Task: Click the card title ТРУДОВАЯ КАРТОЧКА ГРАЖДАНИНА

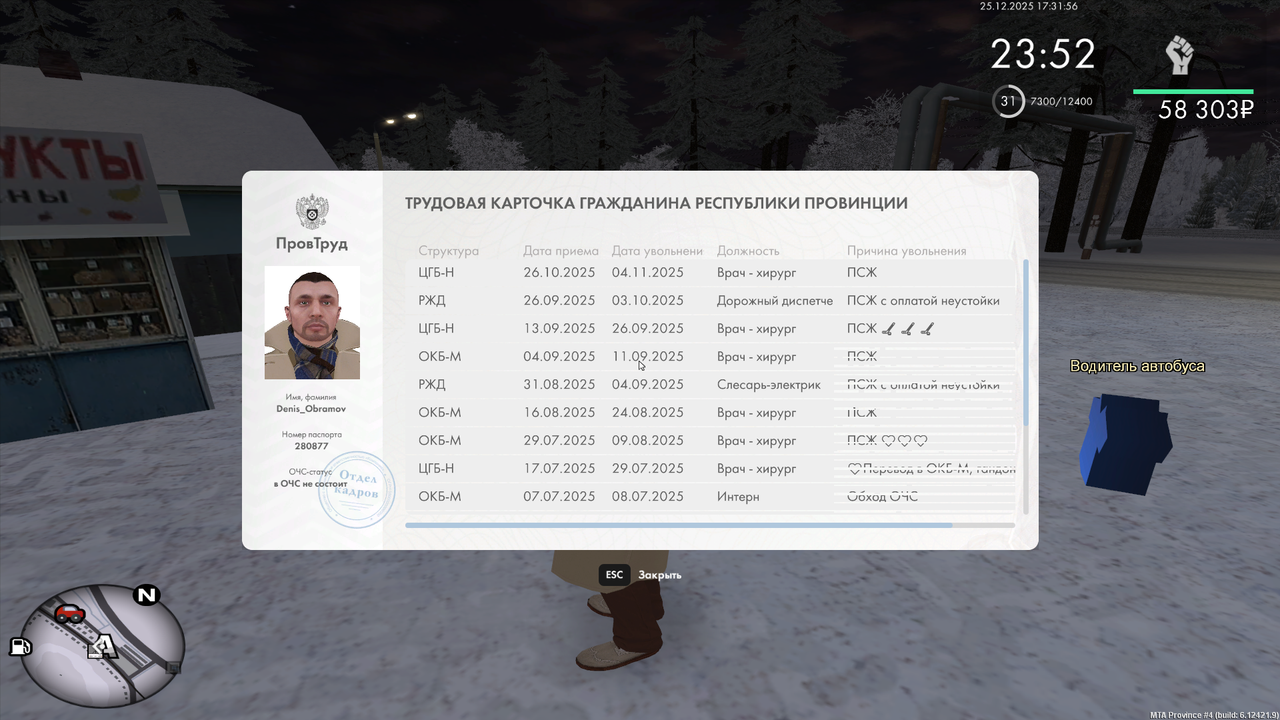Action: [x=656, y=203]
